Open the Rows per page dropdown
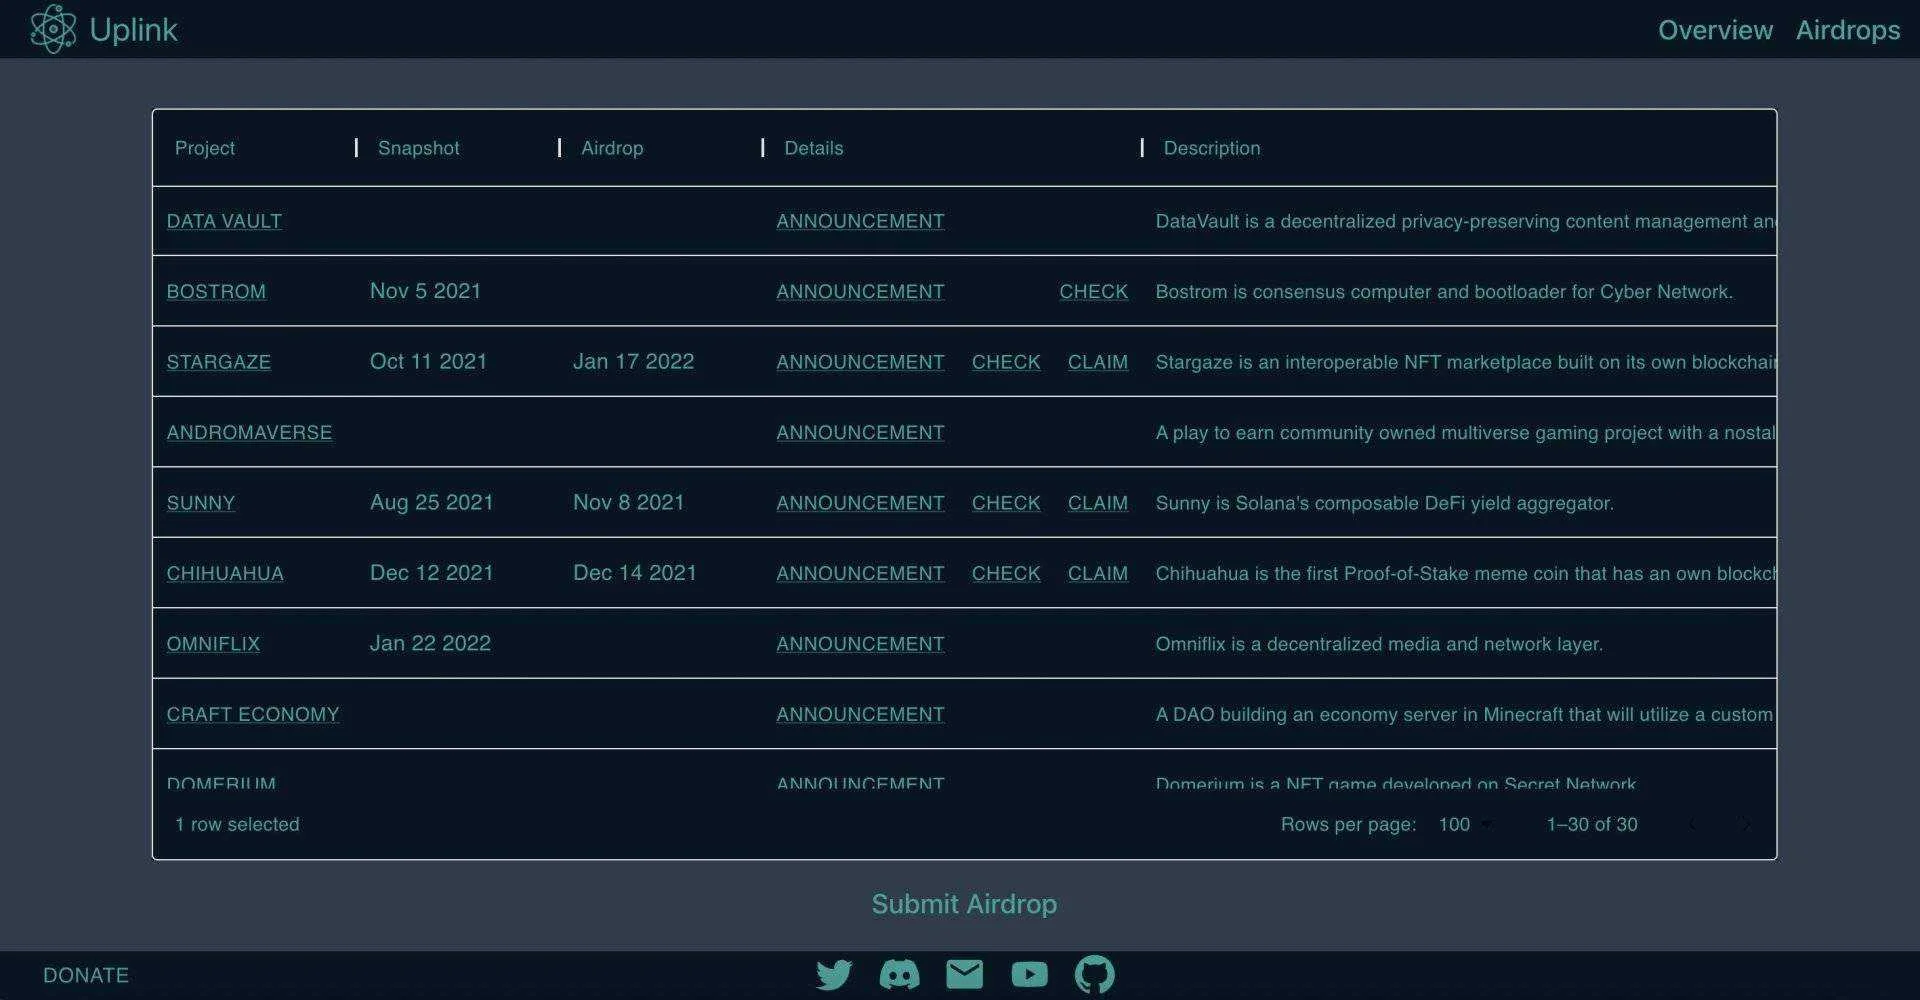This screenshot has width=1920, height=1000. [x=1465, y=824]
